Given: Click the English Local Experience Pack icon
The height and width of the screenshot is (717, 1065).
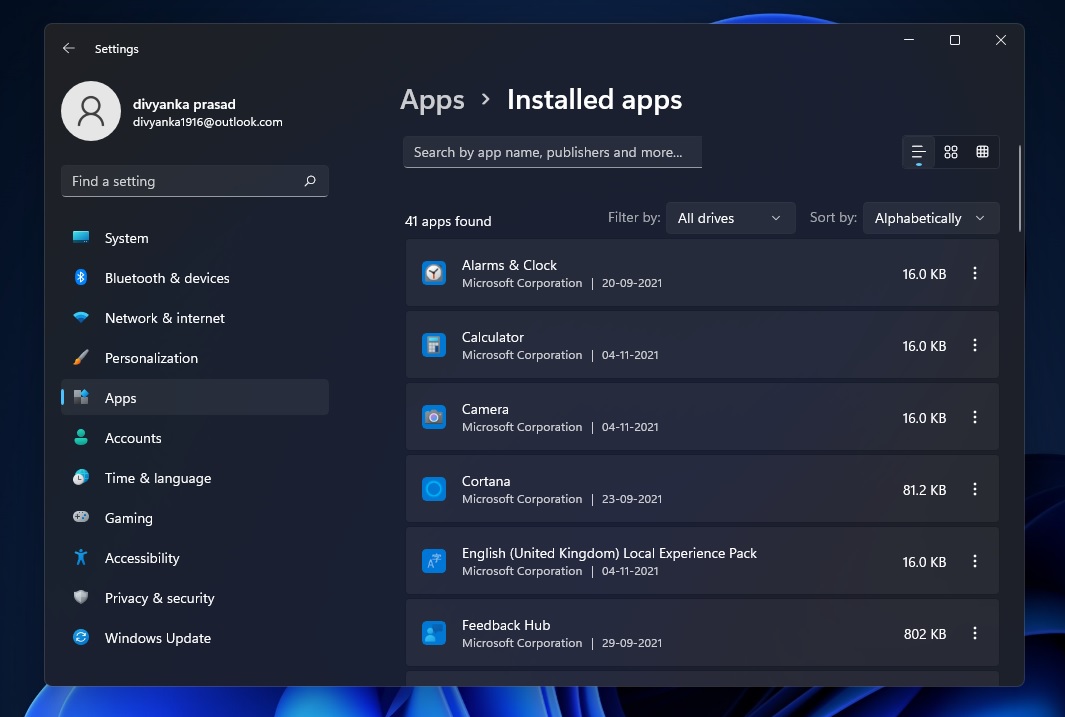Looking at the screenshot, I should (x=434, y=561).
